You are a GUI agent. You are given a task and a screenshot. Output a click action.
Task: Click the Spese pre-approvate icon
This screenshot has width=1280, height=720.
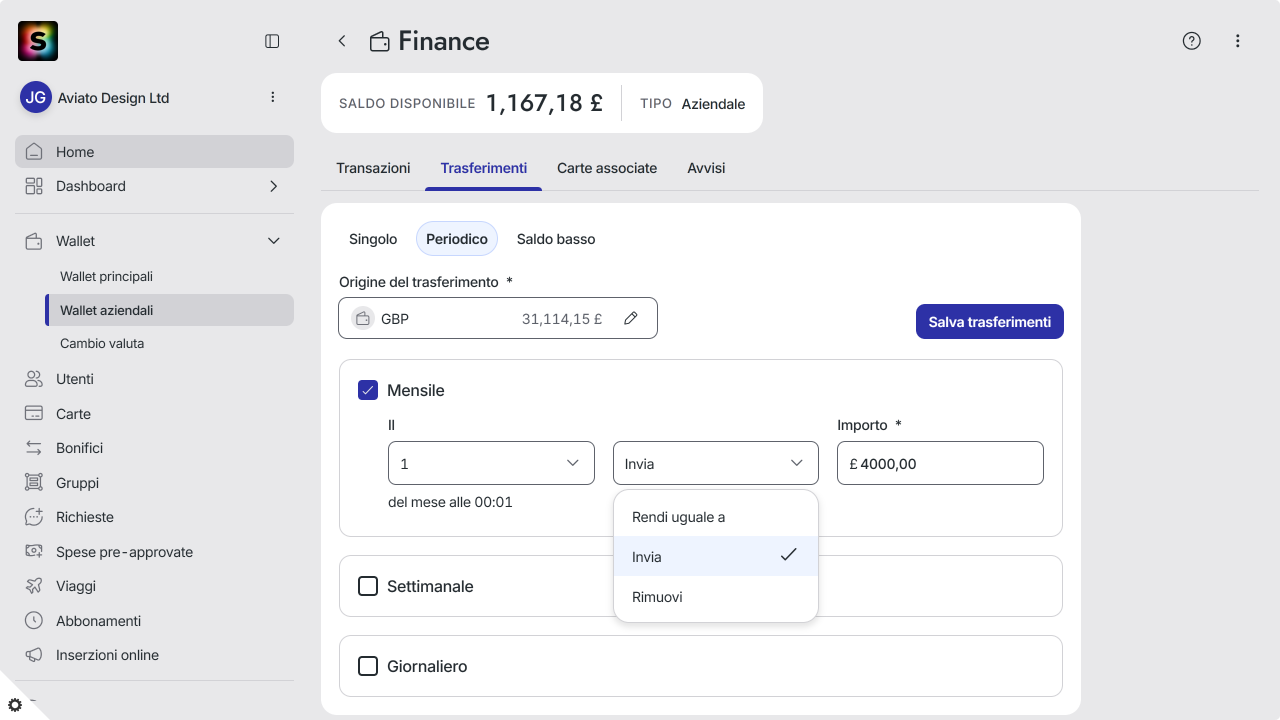34,552
